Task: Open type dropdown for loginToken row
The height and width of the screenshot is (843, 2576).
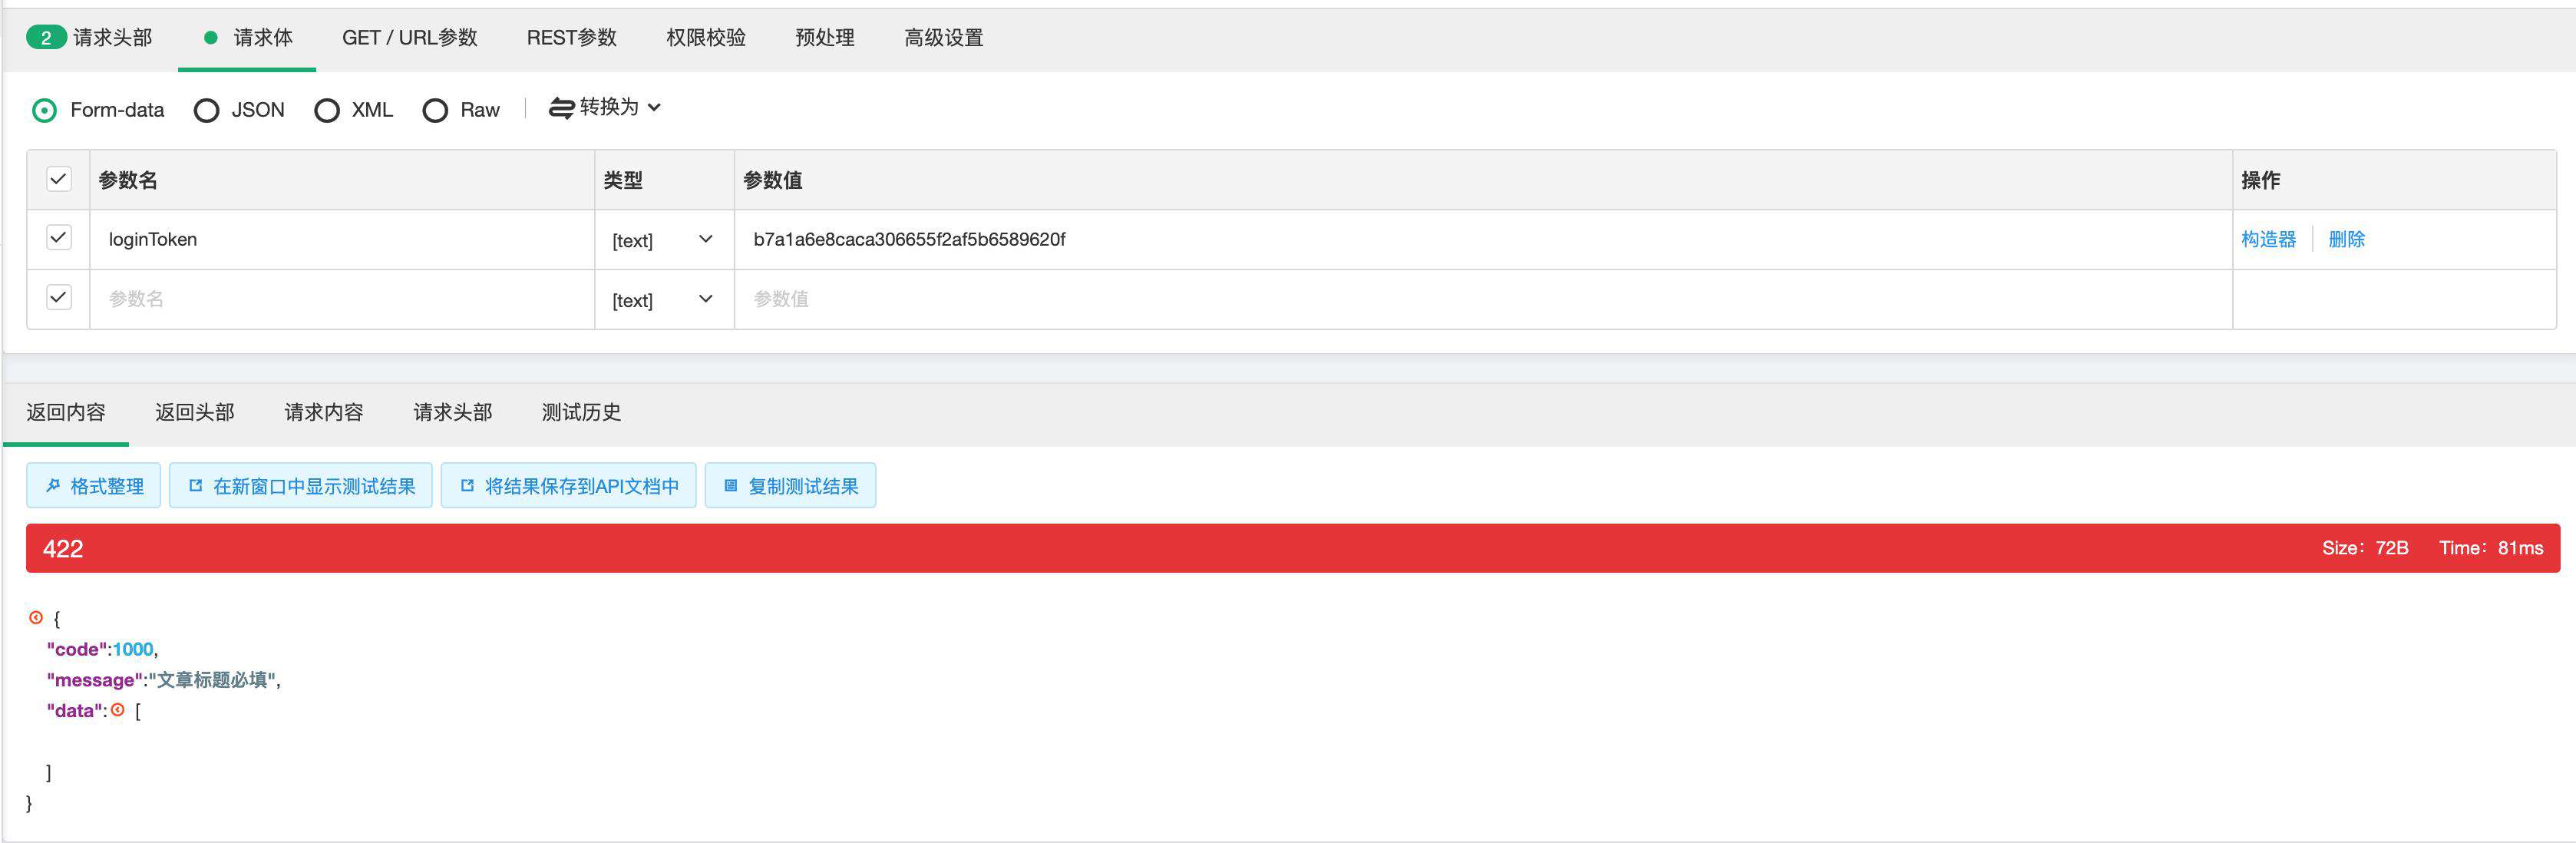Action: pos(664,240)
